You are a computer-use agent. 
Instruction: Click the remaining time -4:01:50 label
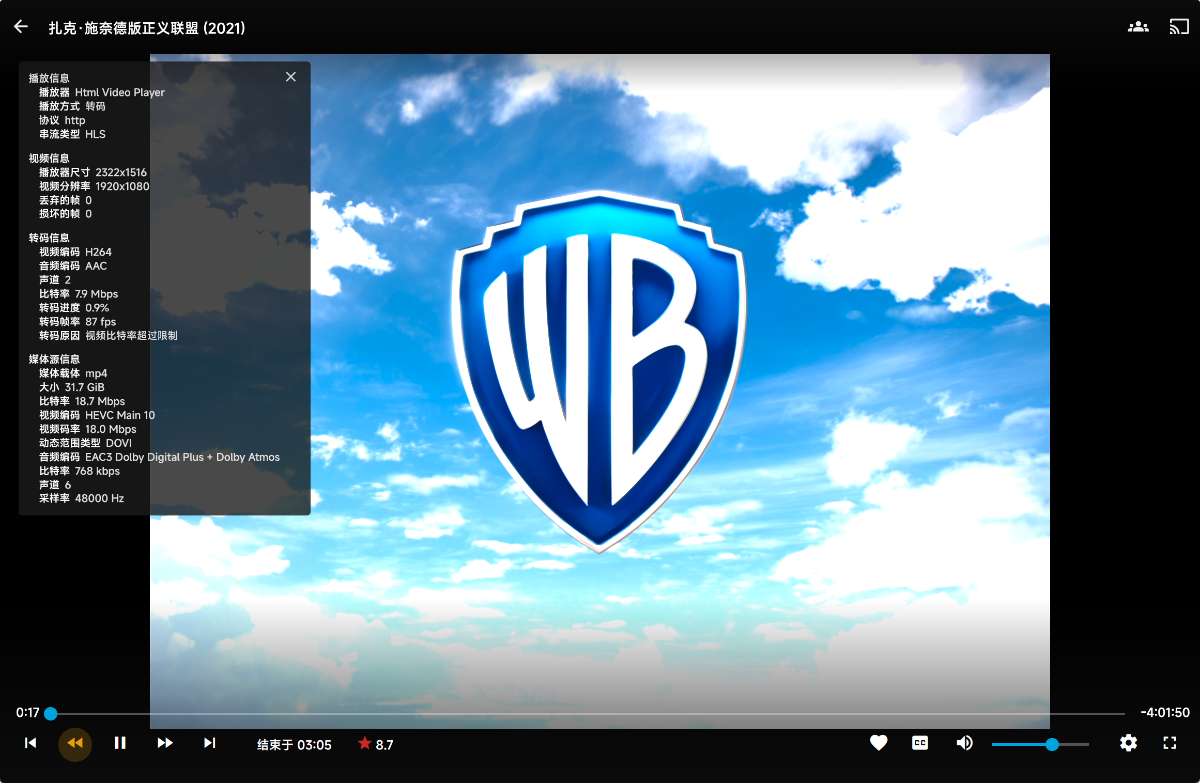1164,713
